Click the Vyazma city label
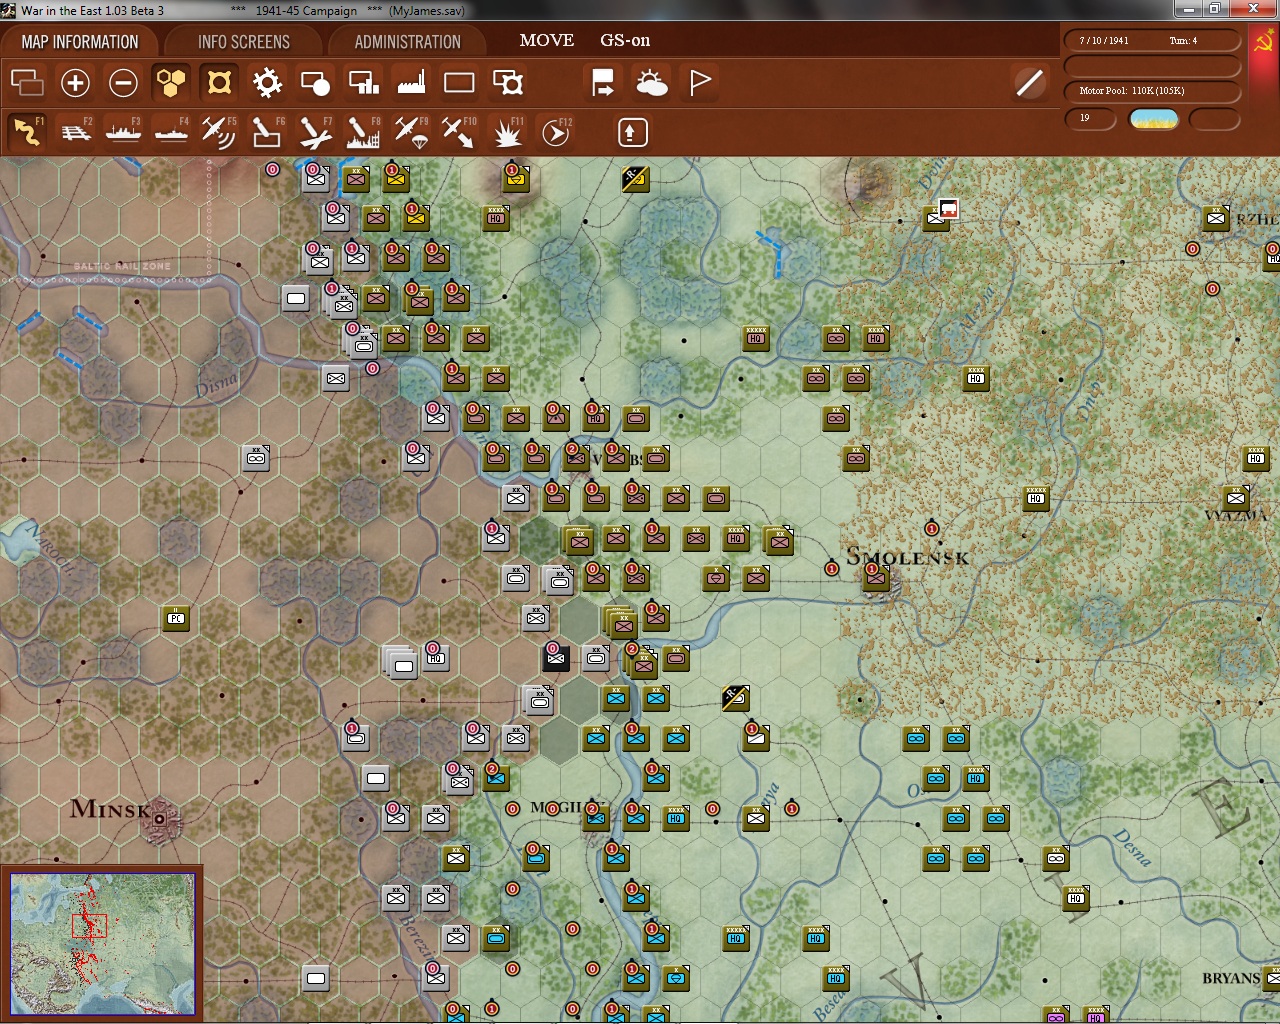The height and width of the screenshot is (1024, 1280). pyautogui.click(x=1237, y=516)
